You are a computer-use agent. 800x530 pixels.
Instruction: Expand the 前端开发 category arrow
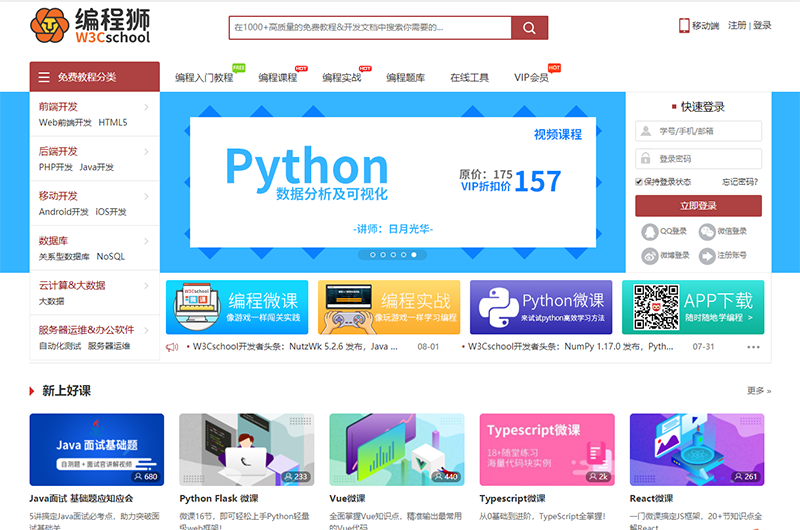coord(146,107)
